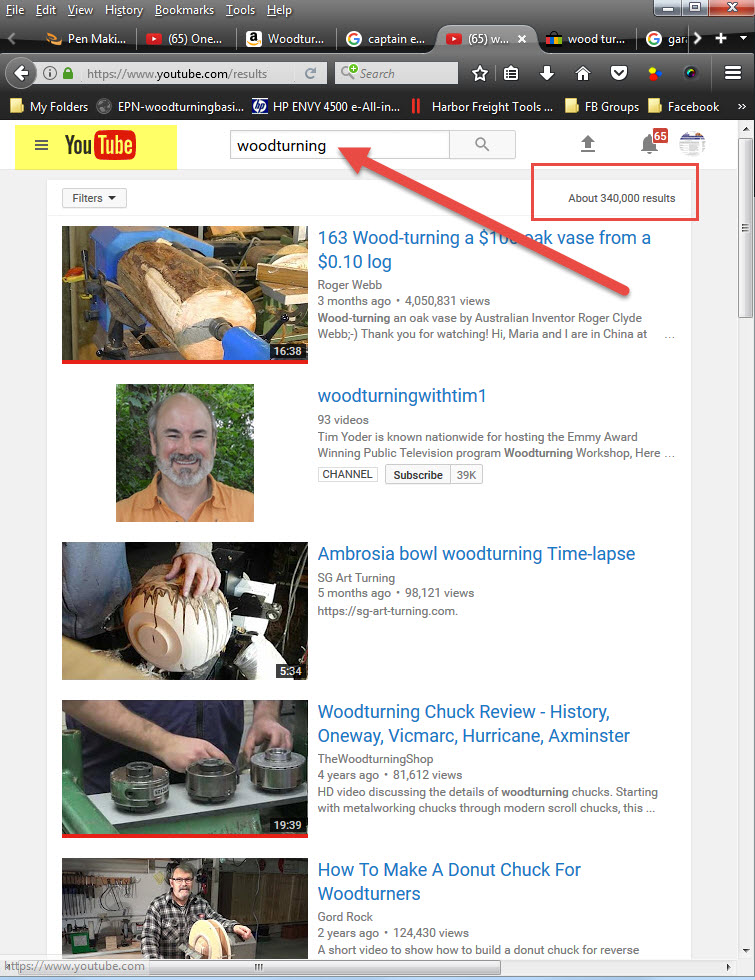The height and width of the screenshot is (980, 755).
Task: Open a new tab with plus icon
Action: (x=721, y=38)
